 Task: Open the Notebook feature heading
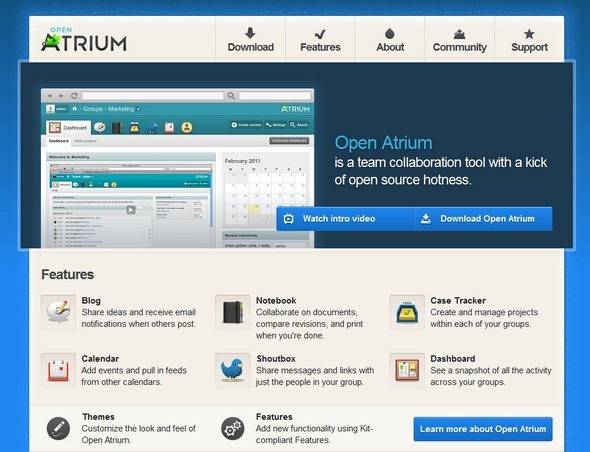pyautogui.click(x=276, y=300)
